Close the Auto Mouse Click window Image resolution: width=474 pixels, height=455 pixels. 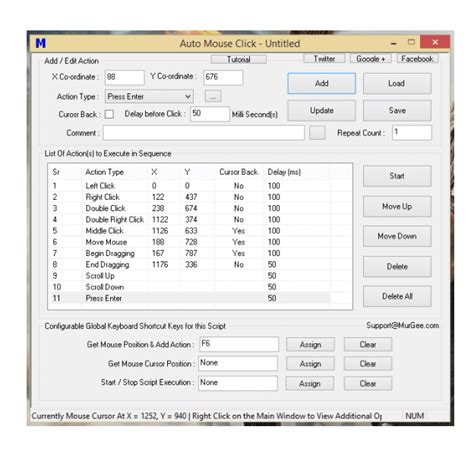[x=435, y=42]
